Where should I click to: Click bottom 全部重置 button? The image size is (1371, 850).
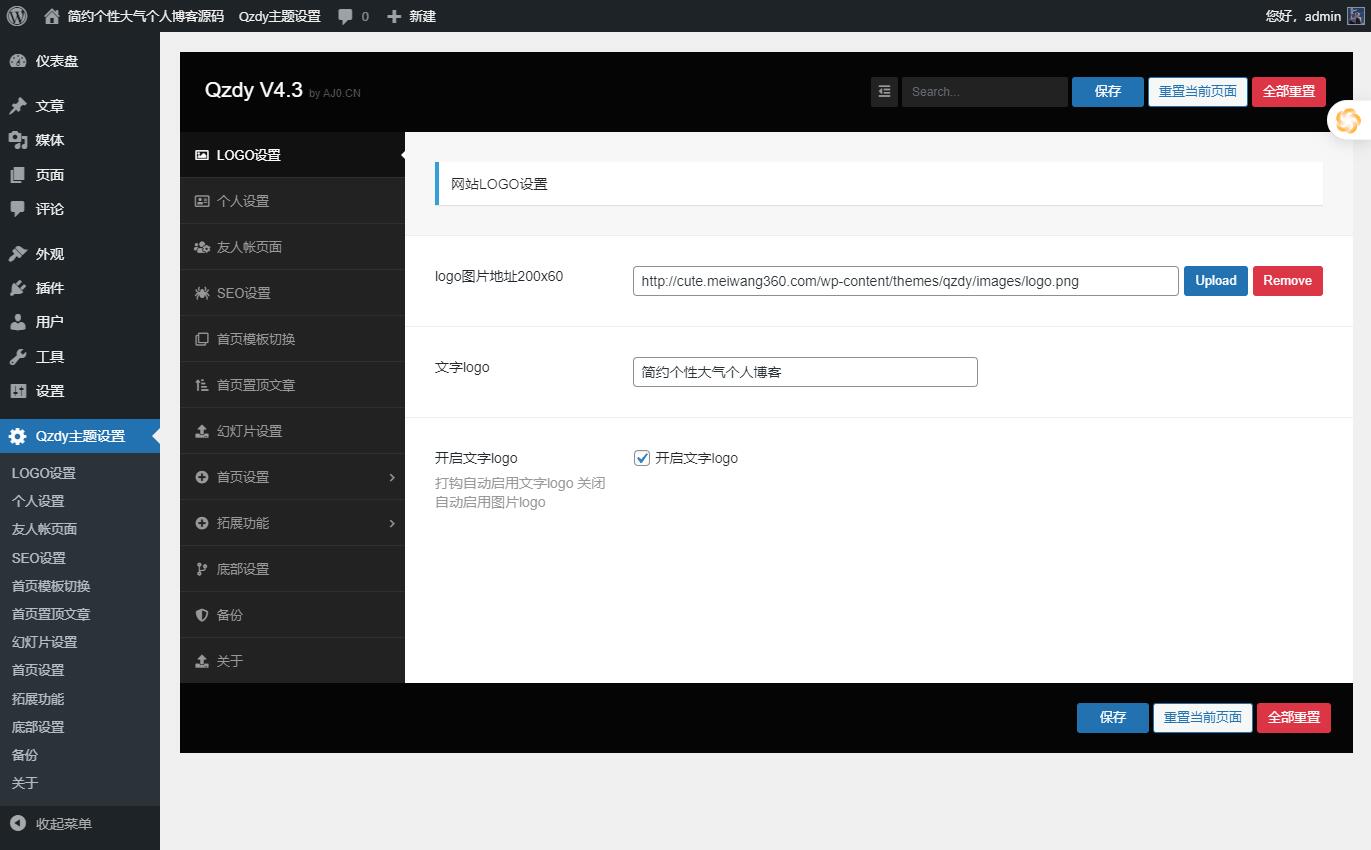[1294, 717]
